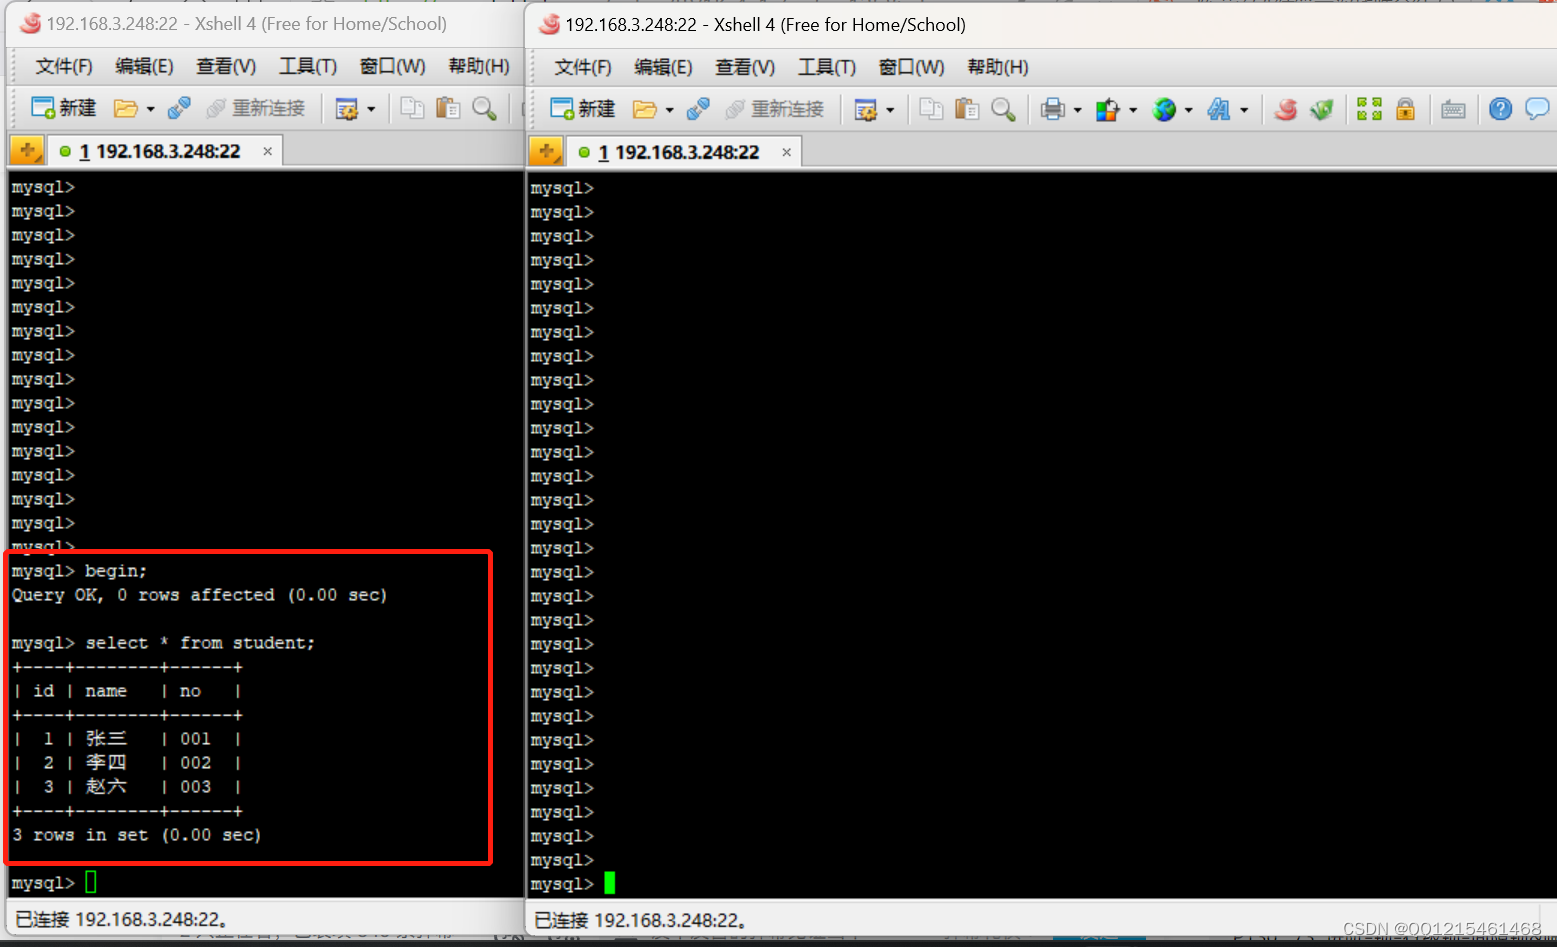Expand properties dropdown arrow in right window
Viewport: 1557px width, 947px height.
[890, 110]
